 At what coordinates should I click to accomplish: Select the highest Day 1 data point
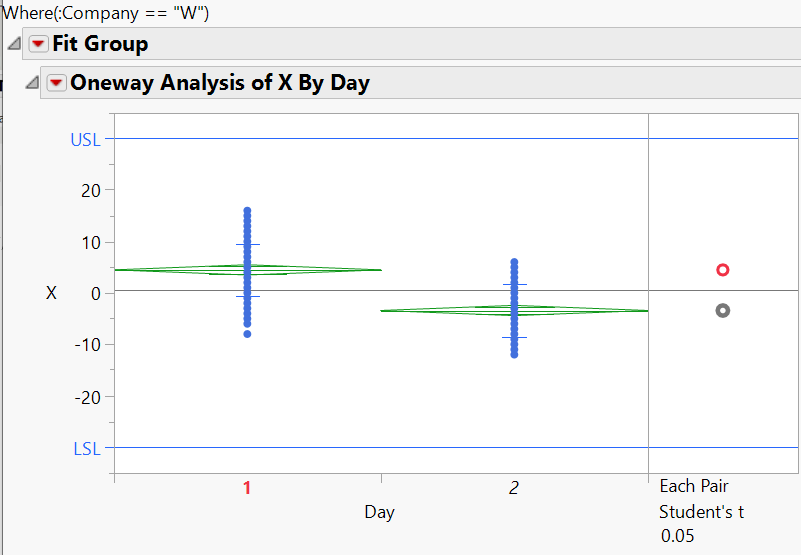click(247, 212)
